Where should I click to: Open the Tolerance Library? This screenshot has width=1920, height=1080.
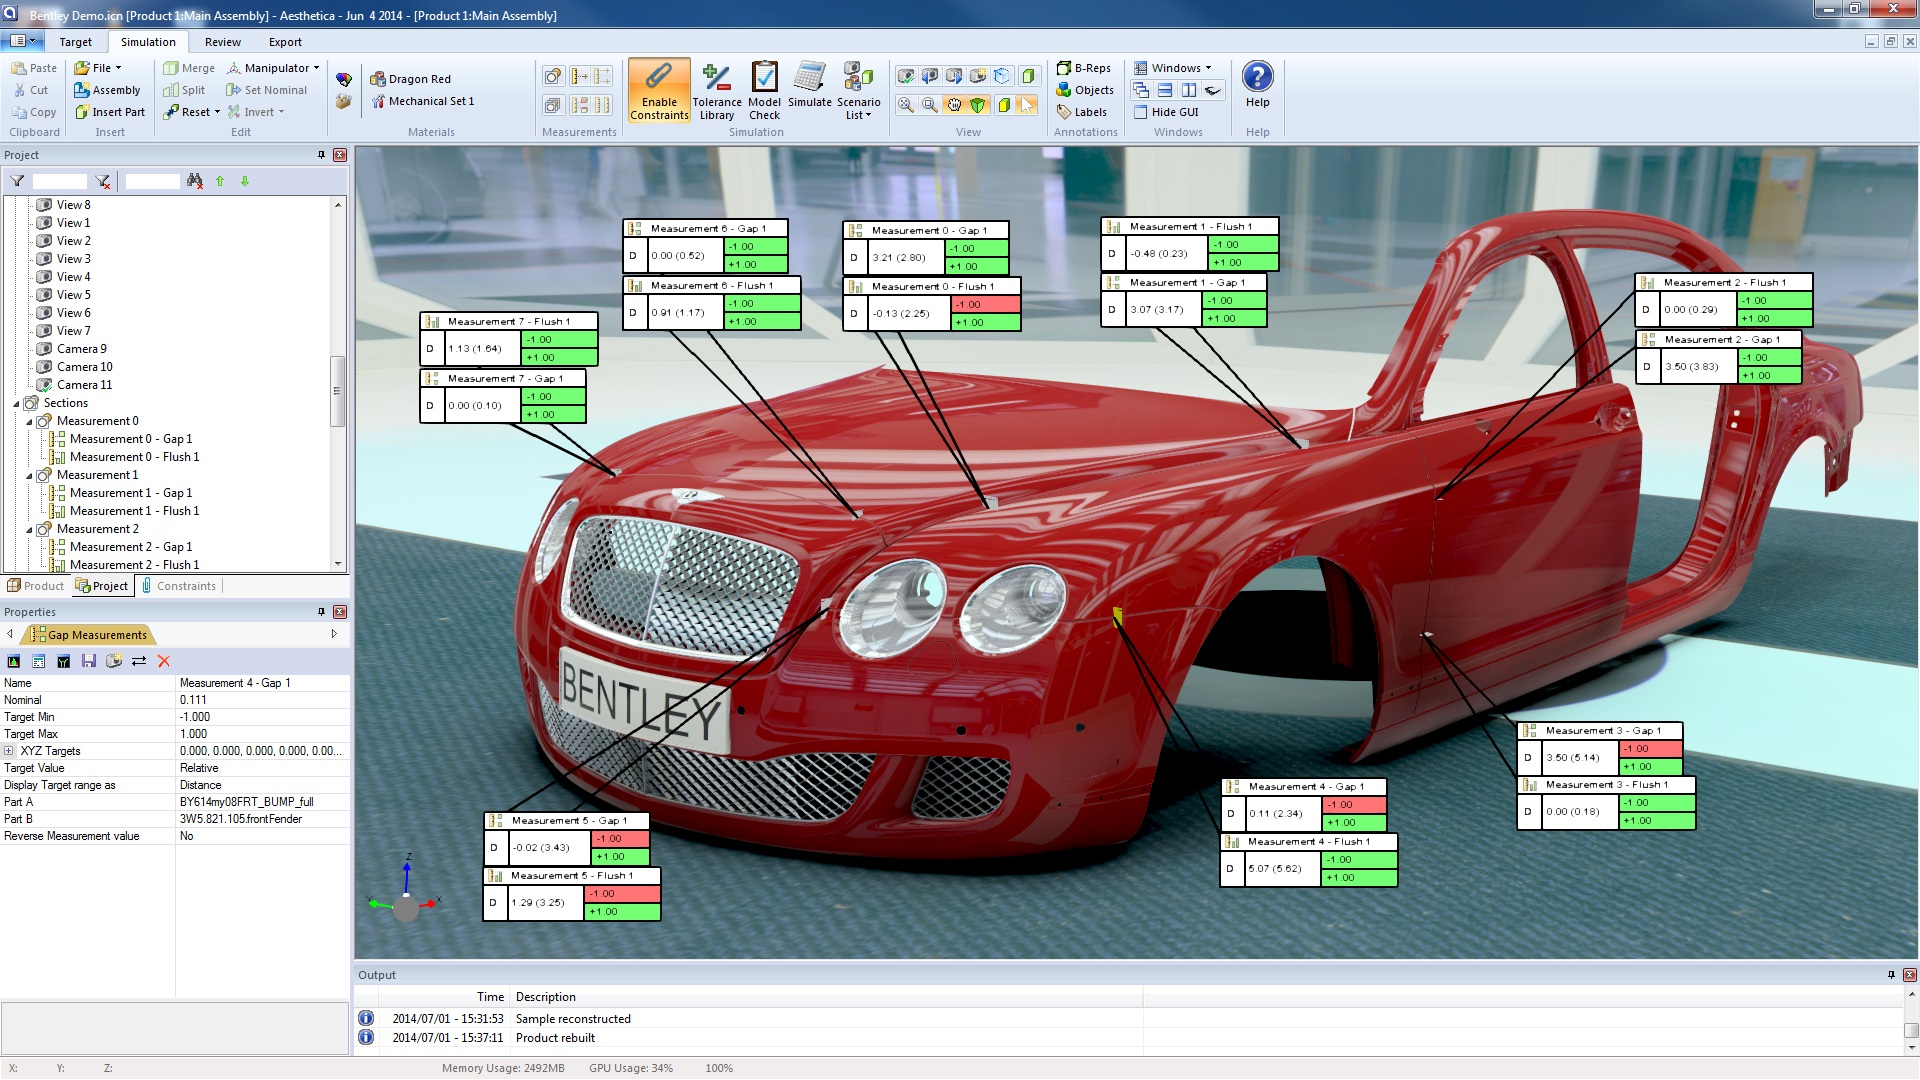[x=716, y=90]
